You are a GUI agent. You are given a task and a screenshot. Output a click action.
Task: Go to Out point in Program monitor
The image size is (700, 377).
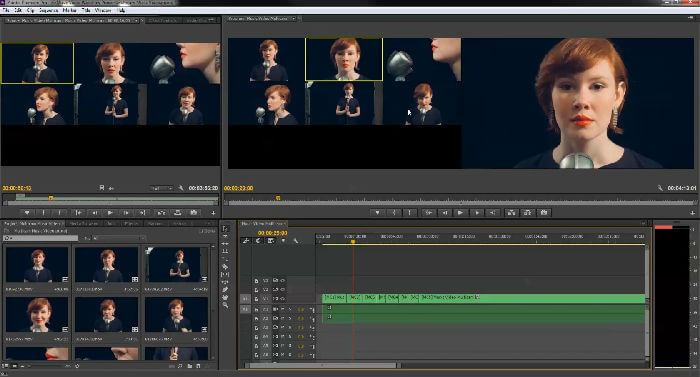492,213
